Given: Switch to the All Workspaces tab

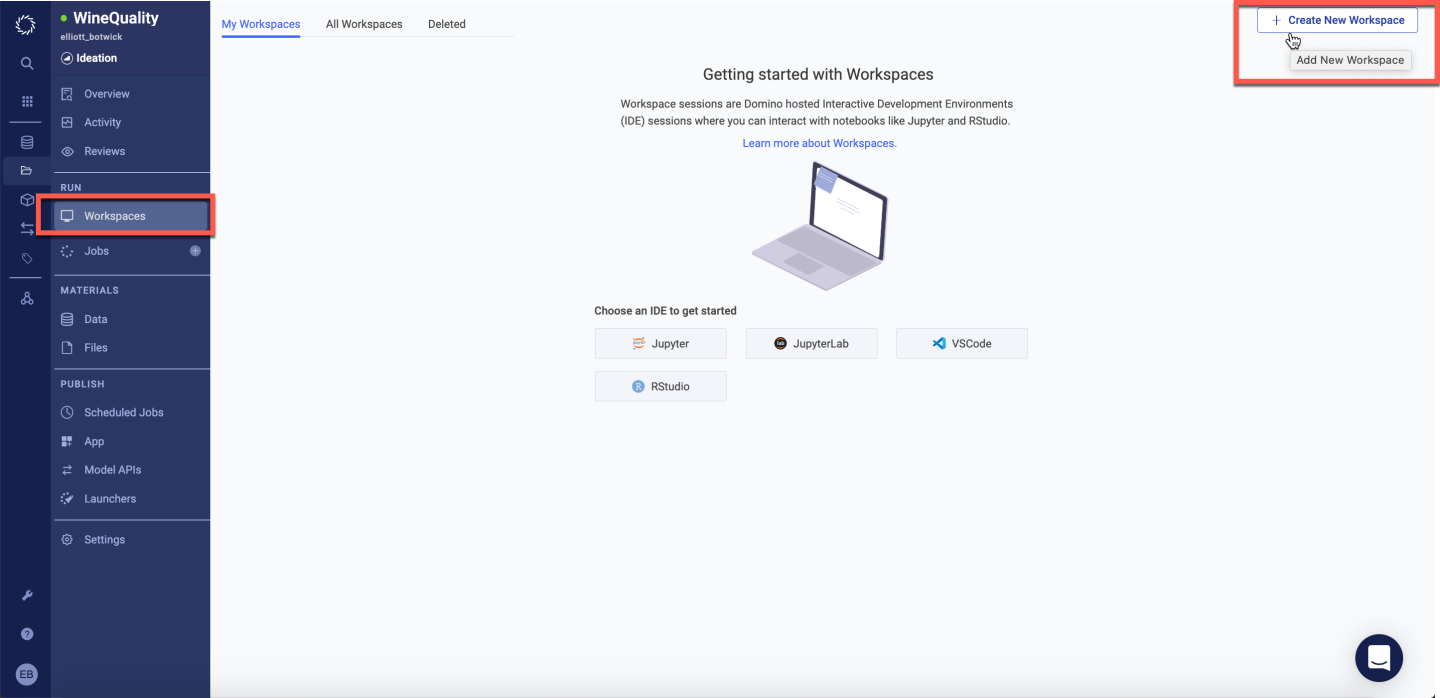Looking at the screenshot, I should [x=364, y=24].
